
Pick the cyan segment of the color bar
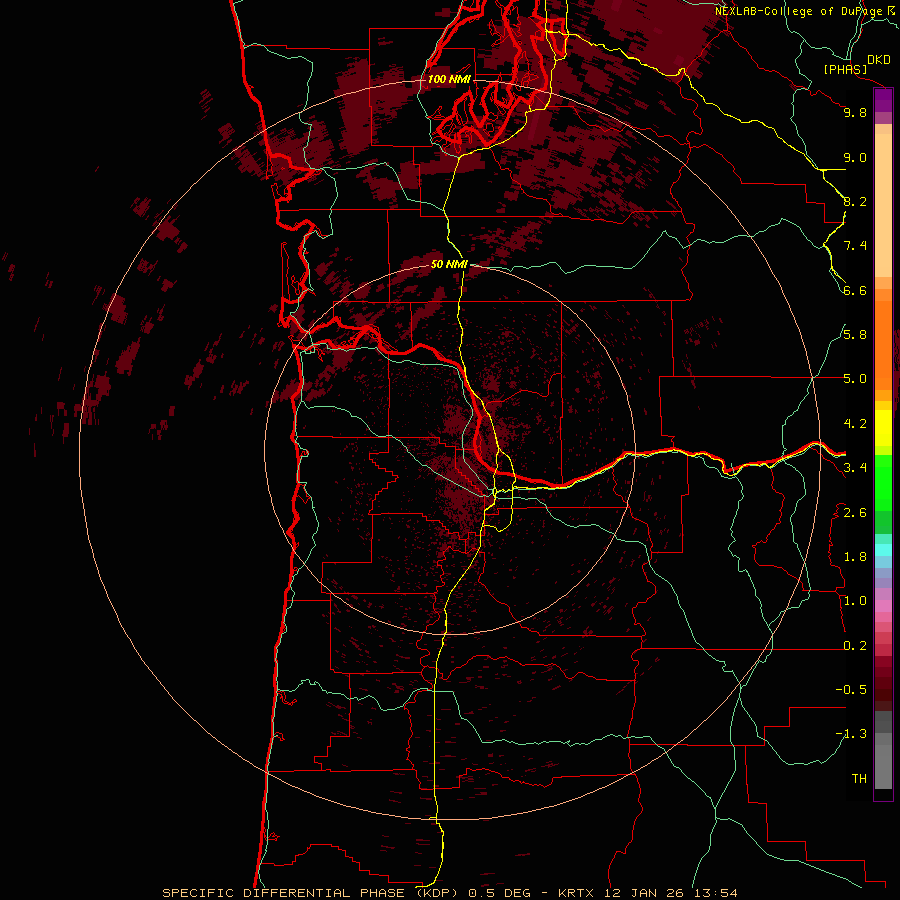[x=883, y=550]
